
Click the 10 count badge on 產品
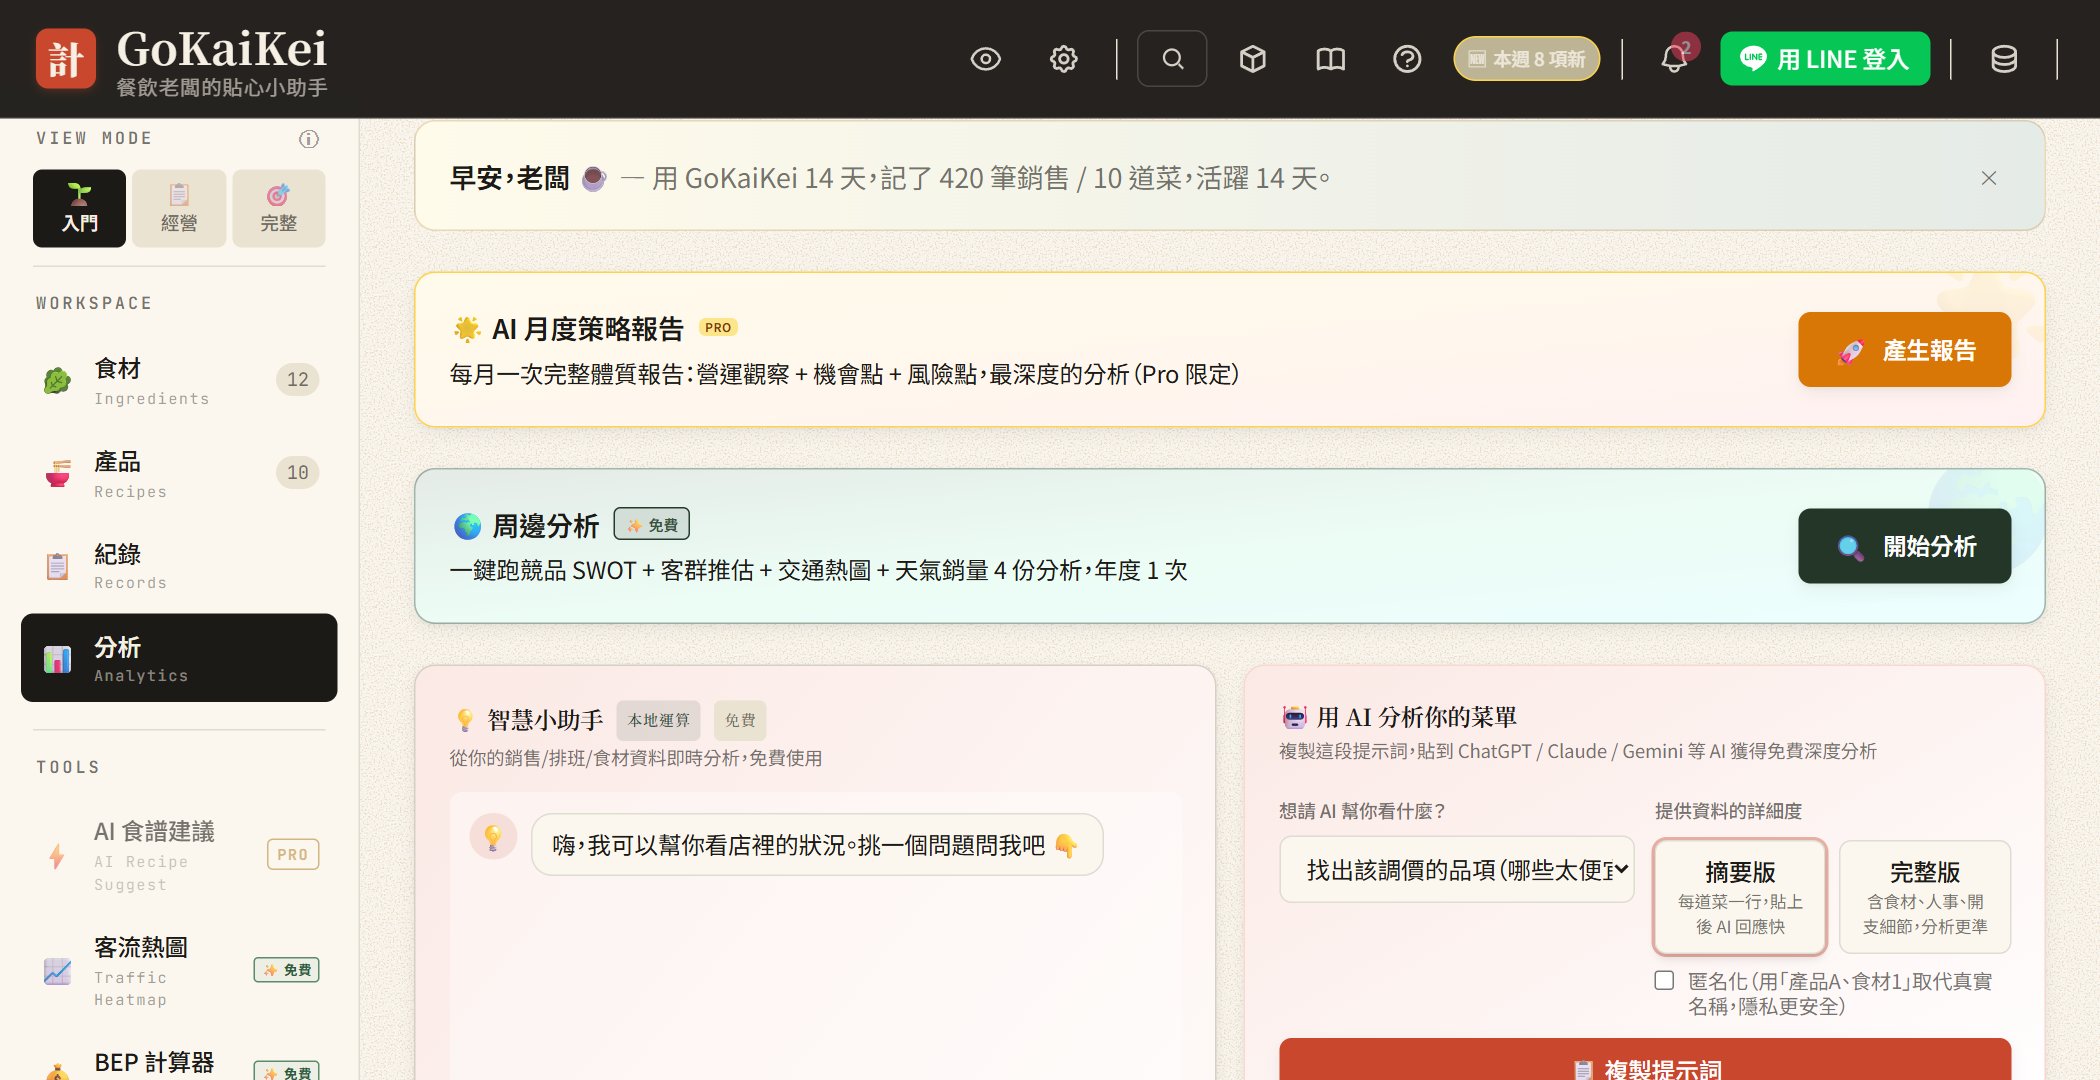(298, 473)
